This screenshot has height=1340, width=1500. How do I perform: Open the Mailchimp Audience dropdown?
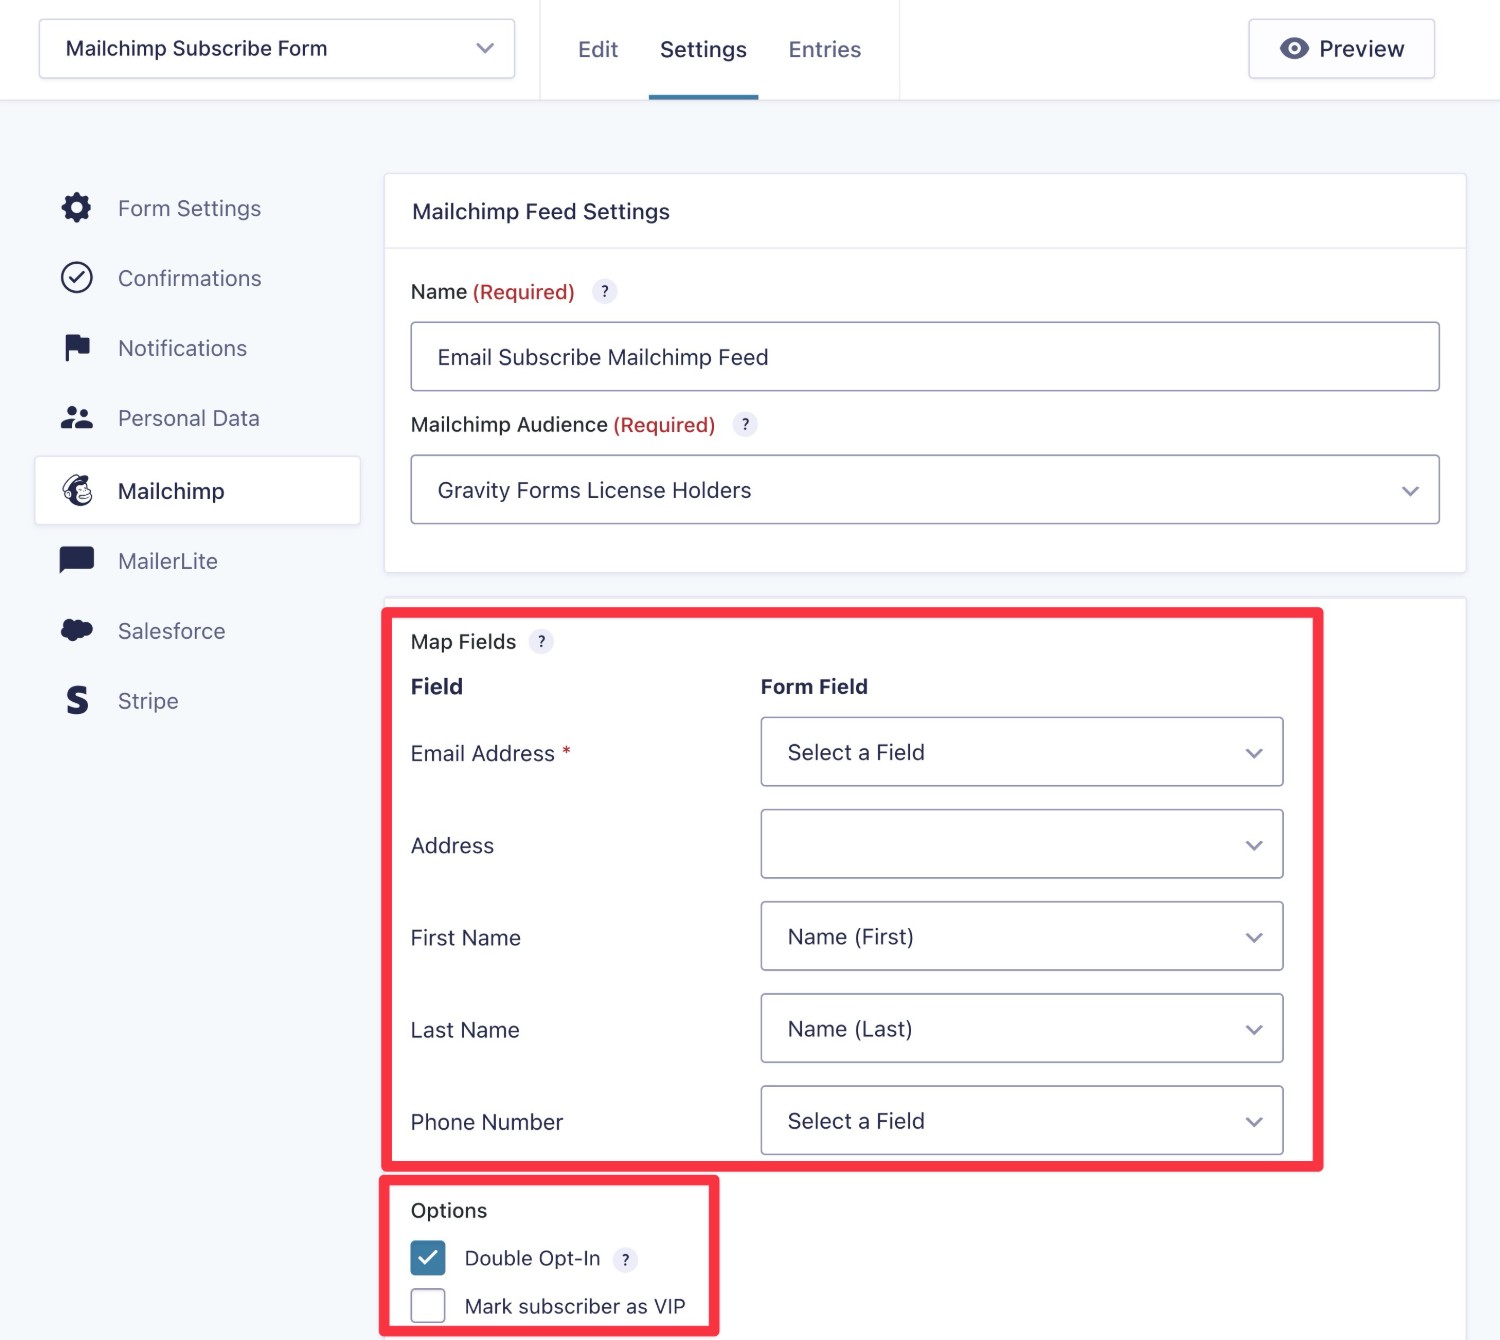924,489
